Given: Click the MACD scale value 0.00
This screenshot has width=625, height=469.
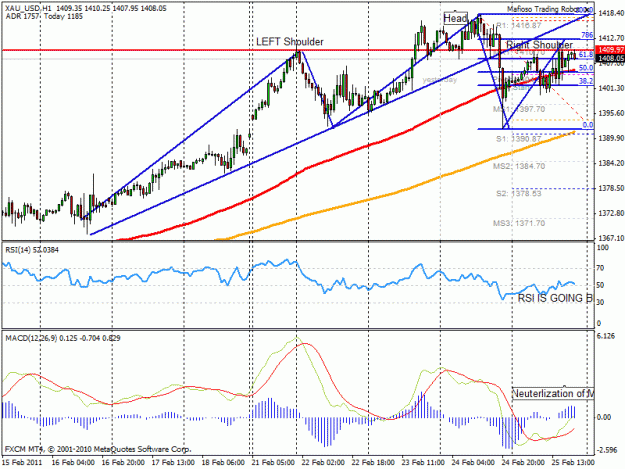Looking at the screenshot, I should pos(605,417).
